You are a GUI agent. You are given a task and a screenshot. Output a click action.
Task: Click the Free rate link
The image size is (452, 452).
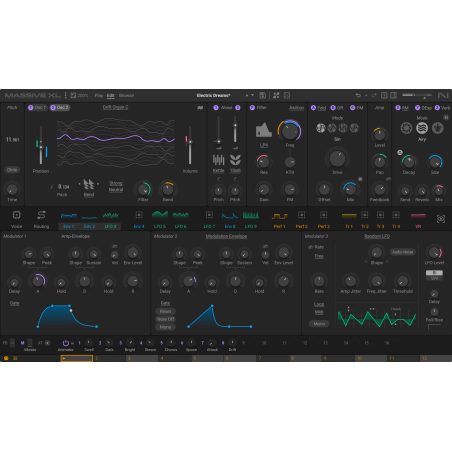click(x=319, y=256)
